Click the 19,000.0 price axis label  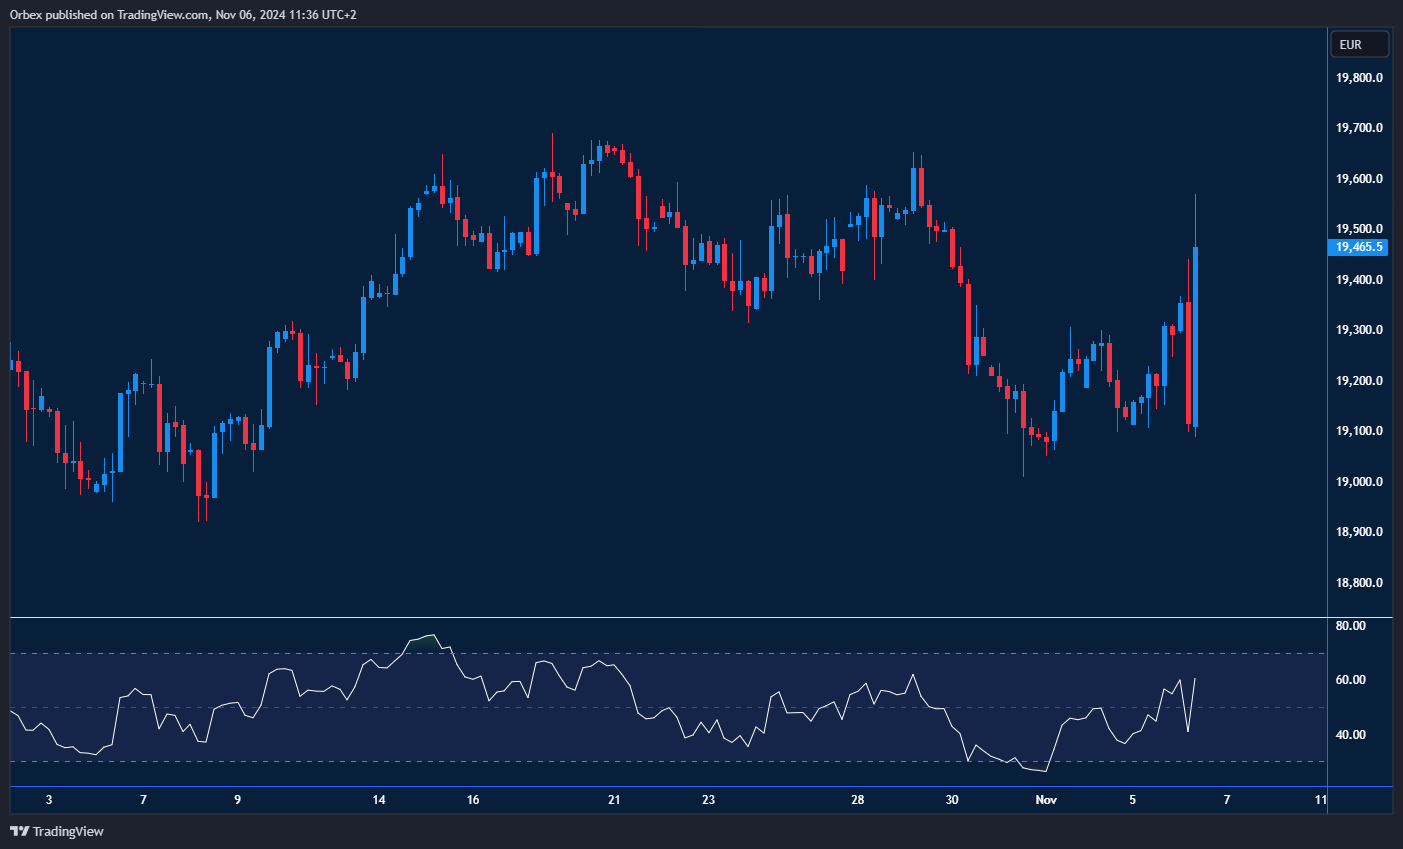point(1359,482)
